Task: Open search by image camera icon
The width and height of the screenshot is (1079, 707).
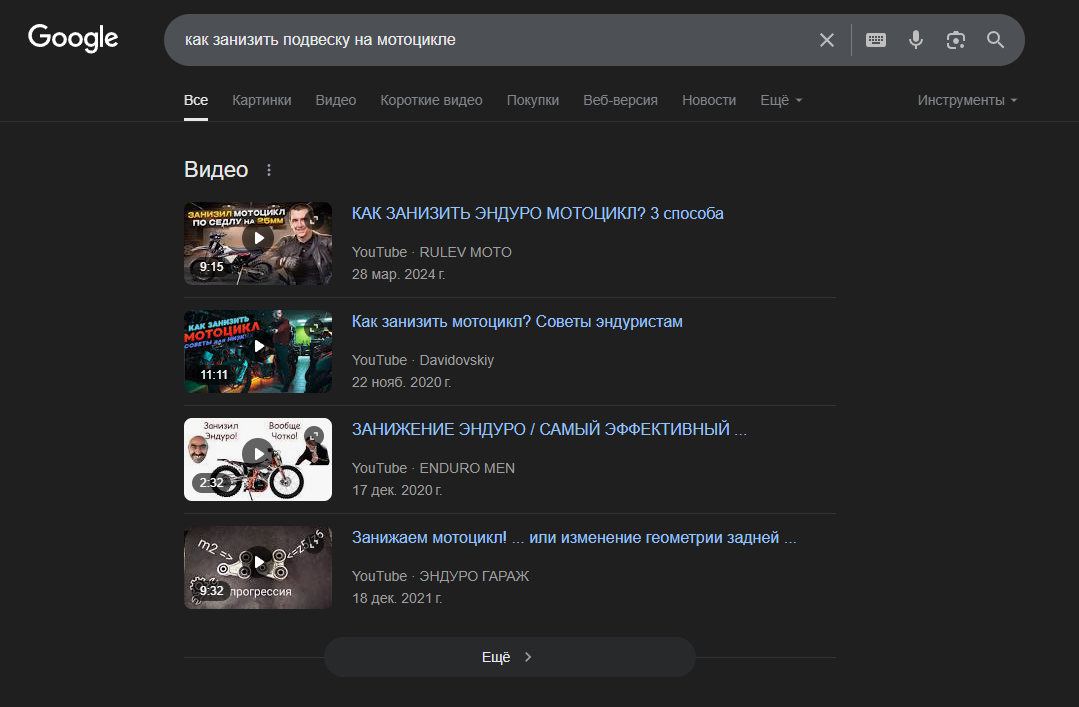Action: click(x=956, y=40)
